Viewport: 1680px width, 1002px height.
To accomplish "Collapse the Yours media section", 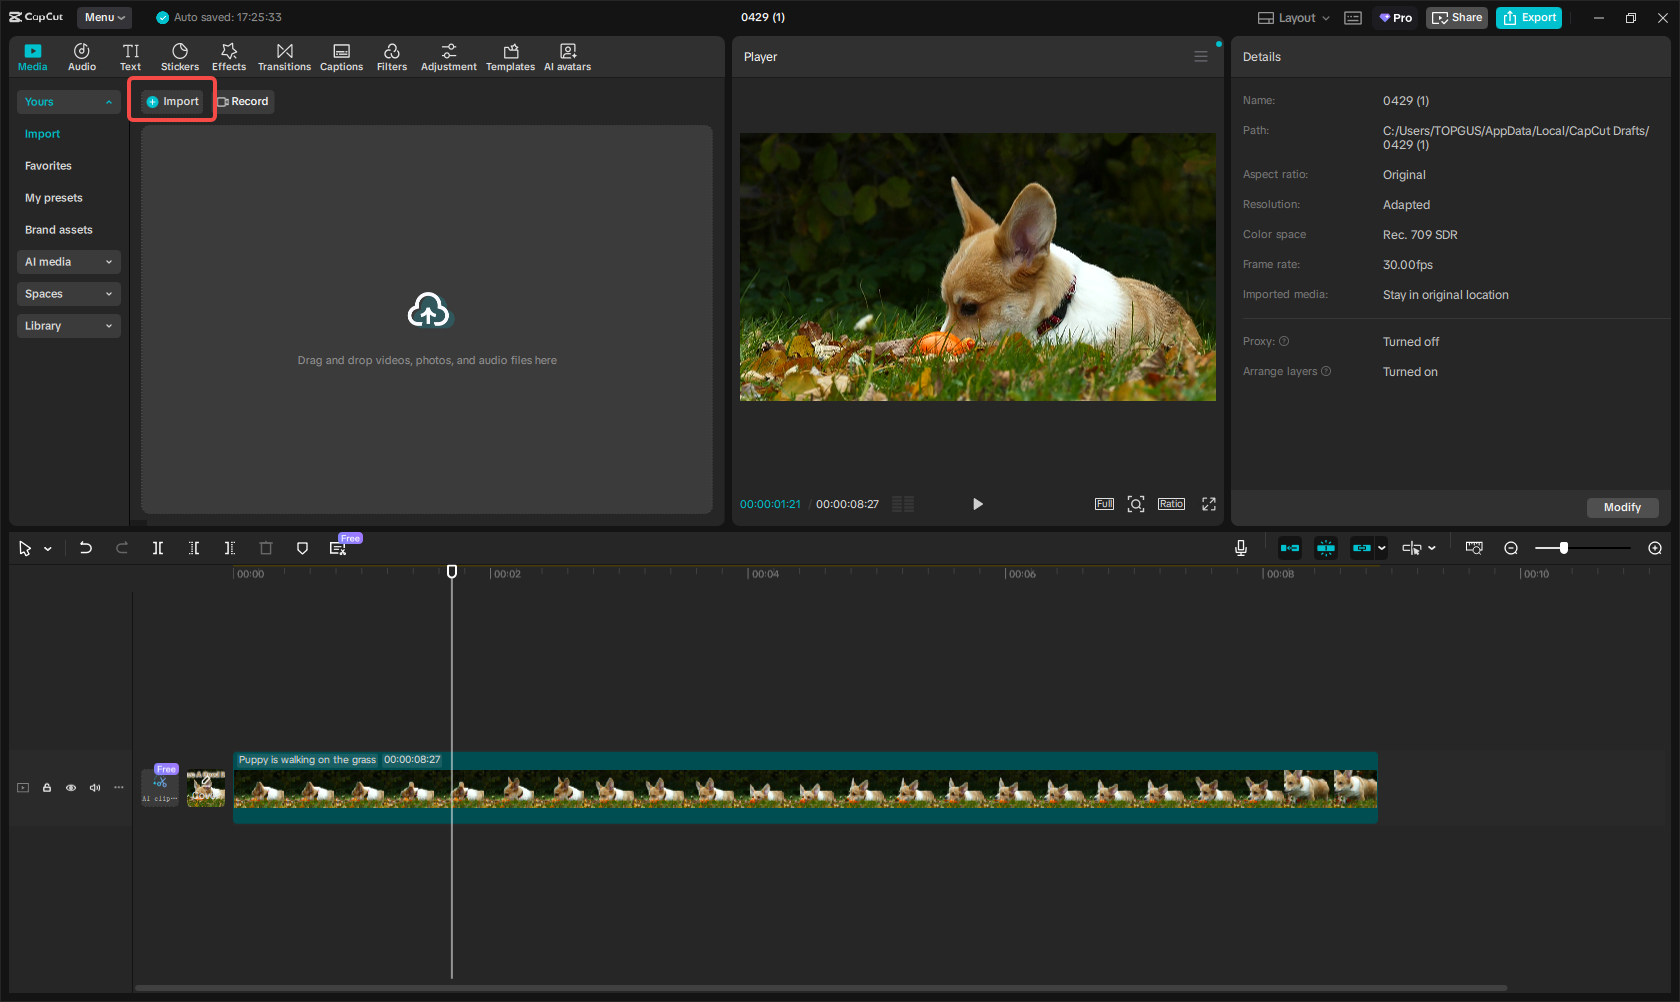I will [109, 101].
